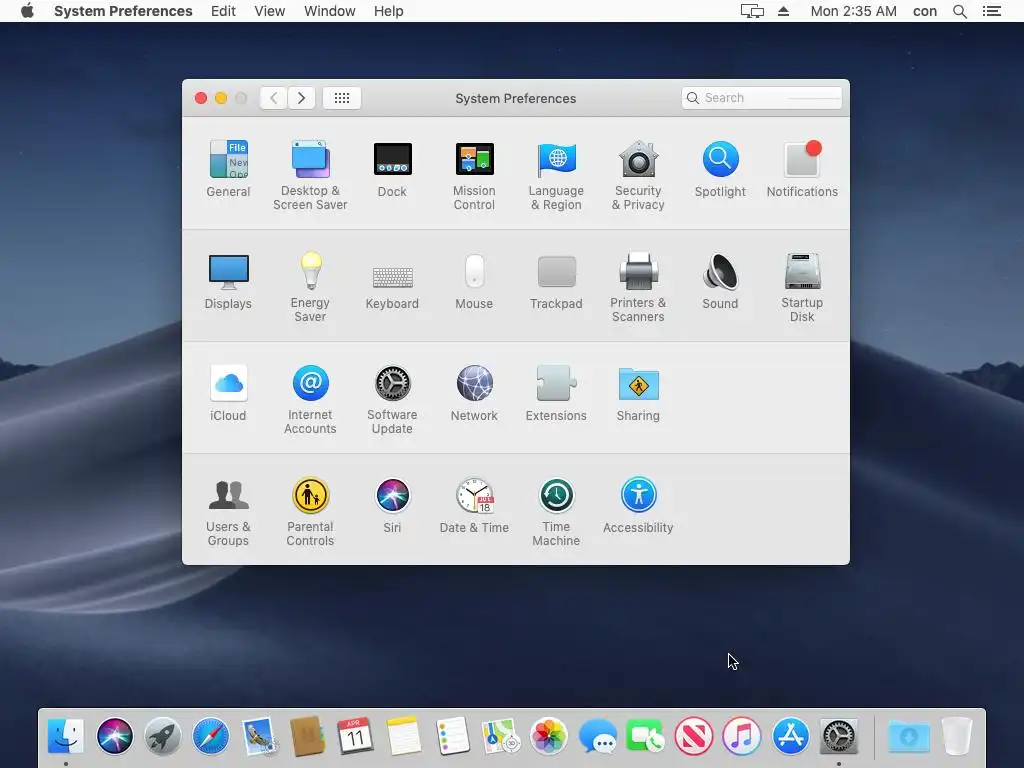The image size is (1024, 768).
Task: Click the Show All grid button
Action: click(342, 98)
